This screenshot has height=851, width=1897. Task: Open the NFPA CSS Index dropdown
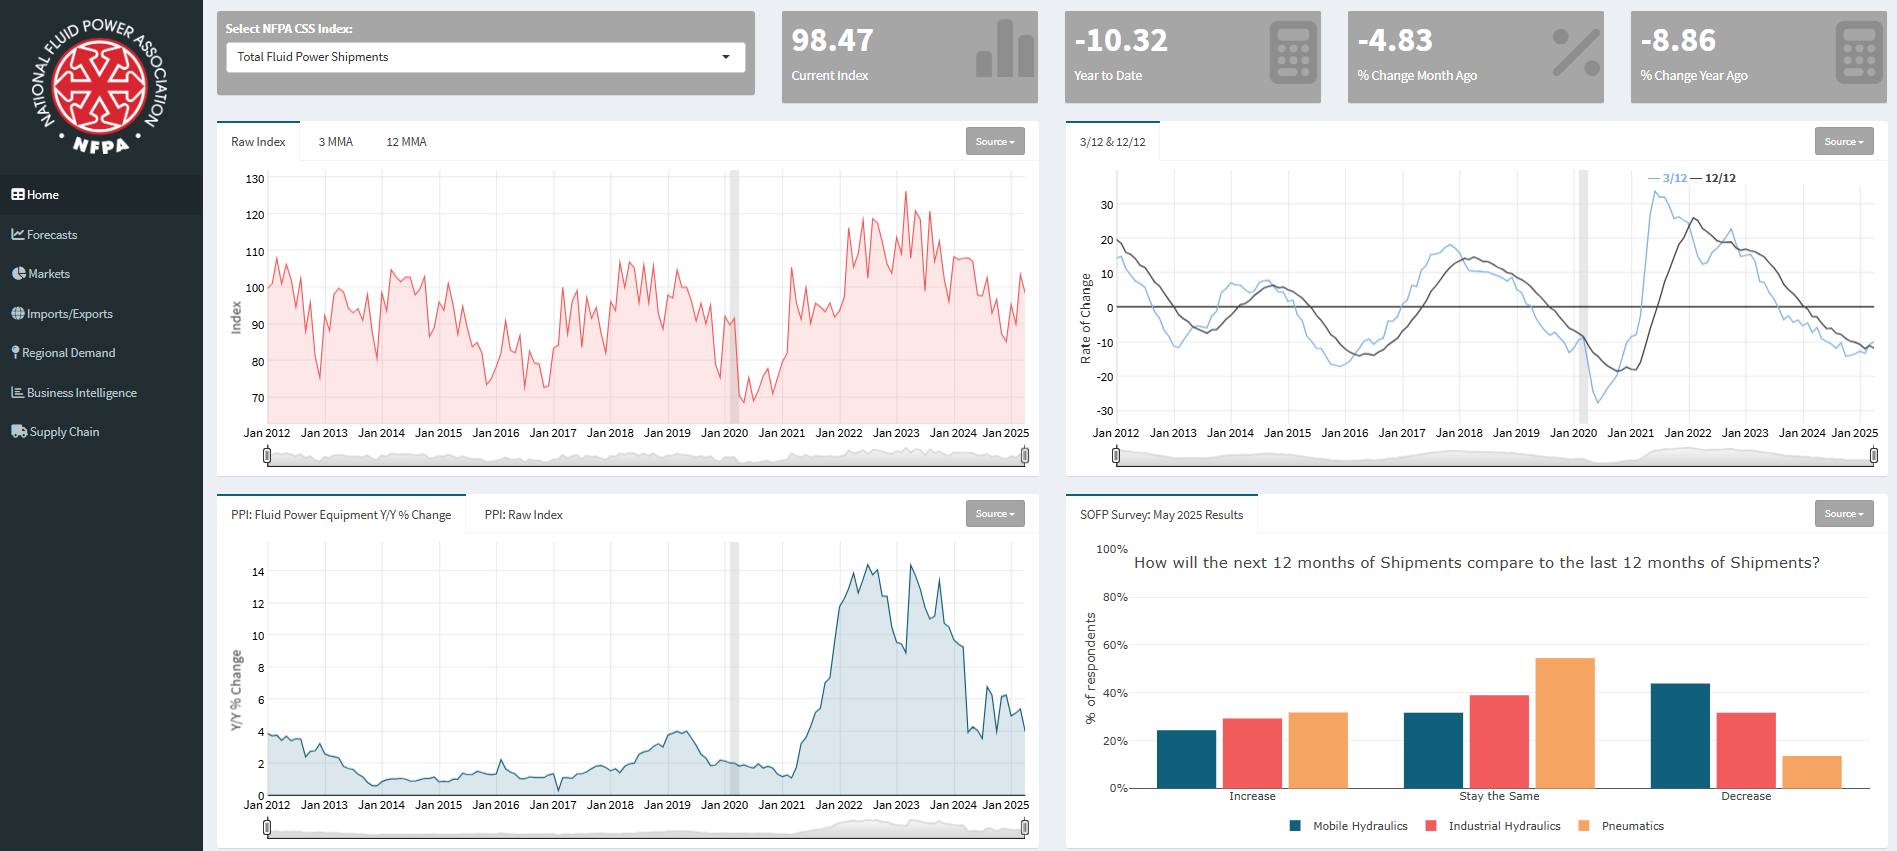[486, 57]
